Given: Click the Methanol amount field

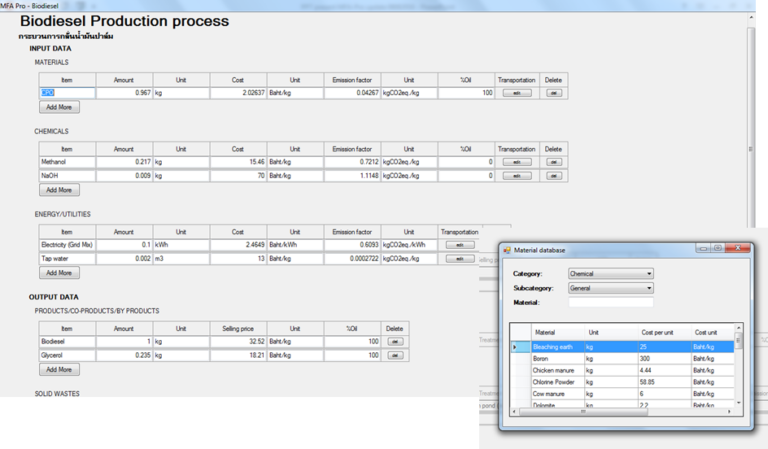Looking at the screenshot, I should (x=124, y=162).
